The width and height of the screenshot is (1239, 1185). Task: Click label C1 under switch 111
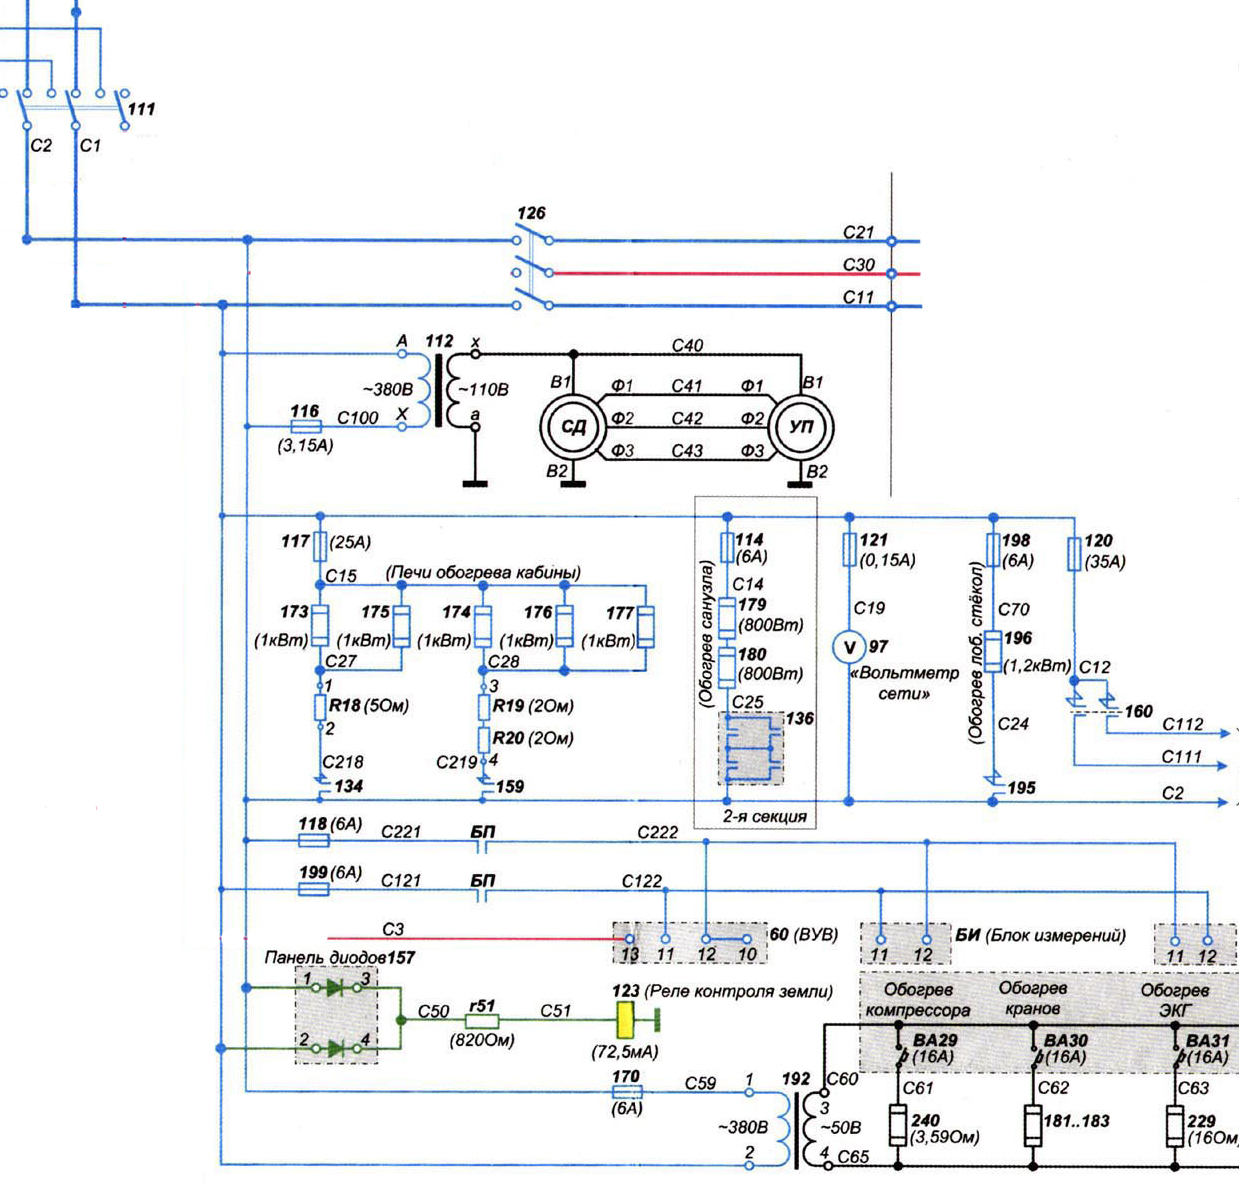click(91, 145)
